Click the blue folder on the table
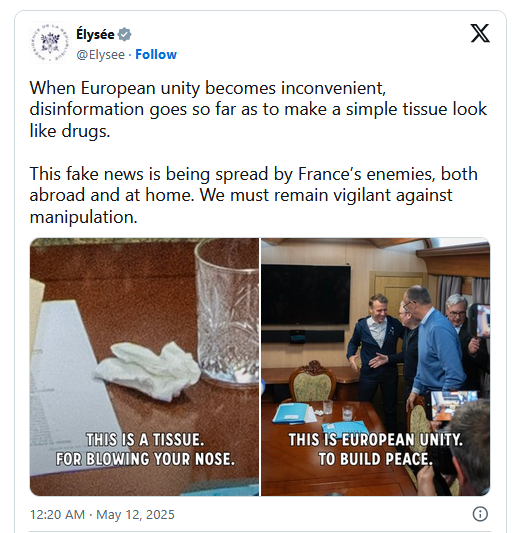Image resolution: width=513 pixels, height=533 pixels. pyautogui.click(x=291, y=413)
